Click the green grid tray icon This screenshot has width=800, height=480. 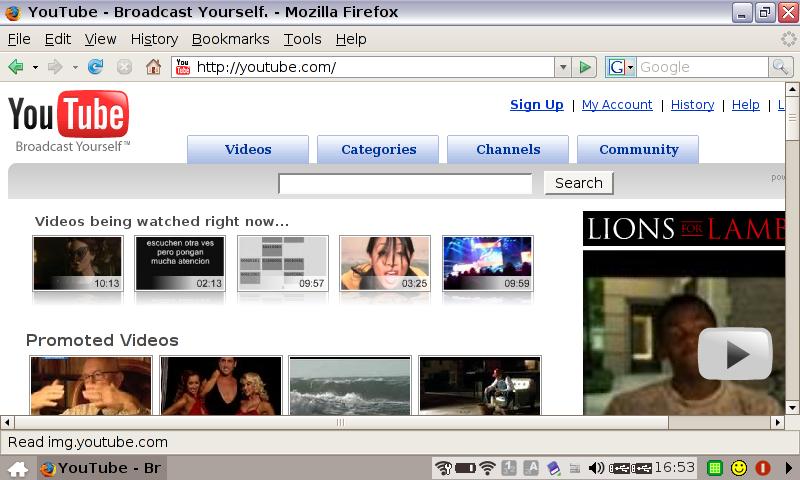(715, 468)
